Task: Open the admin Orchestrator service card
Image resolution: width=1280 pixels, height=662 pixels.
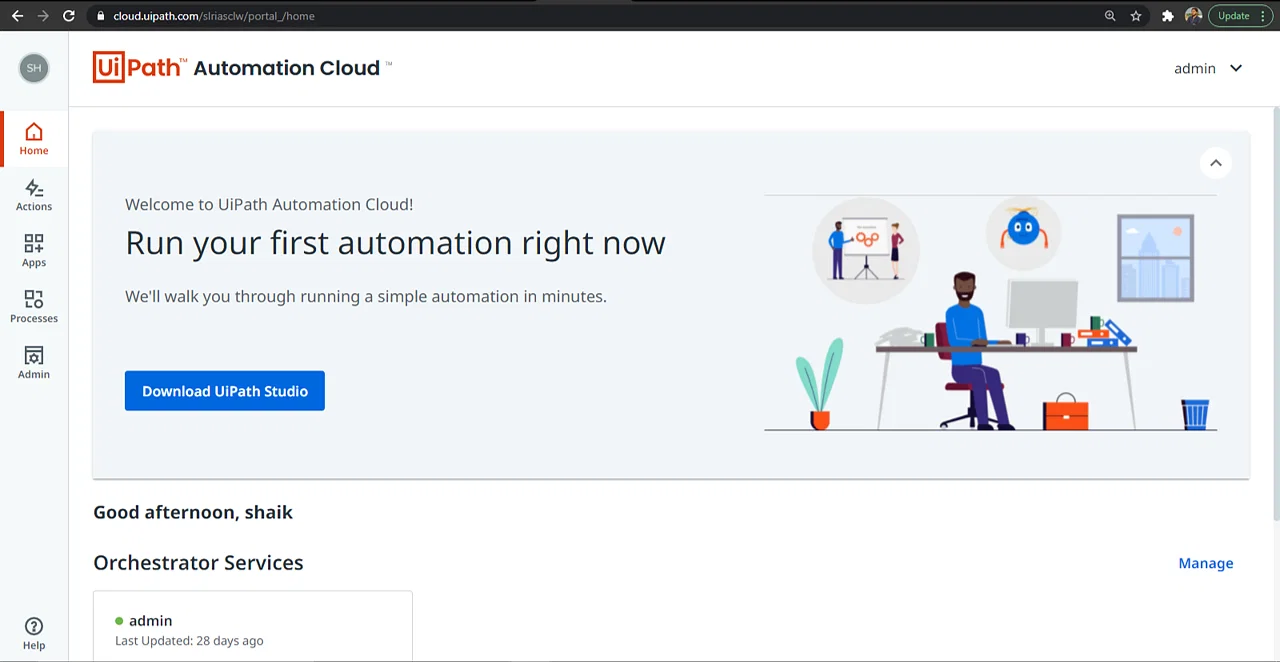Action: 252,625
